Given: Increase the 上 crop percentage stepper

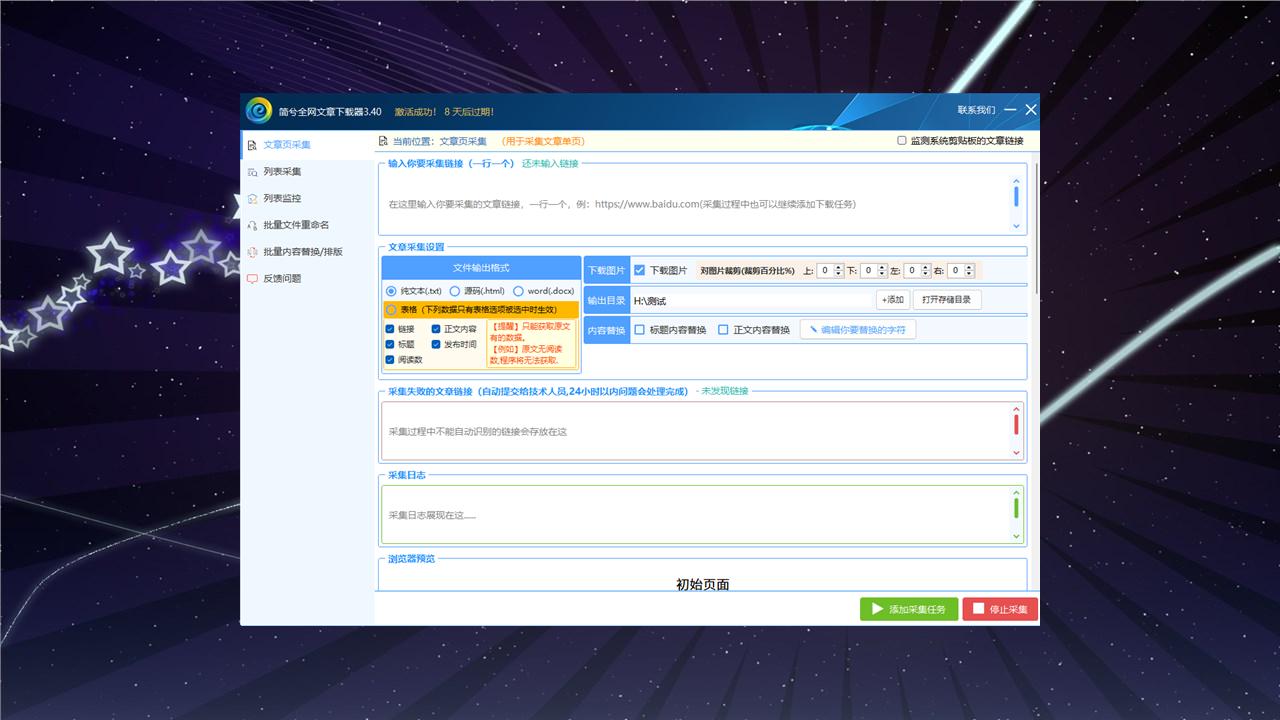Looking at the screenshot, I should pyautogui.click(x=838, y=267).
